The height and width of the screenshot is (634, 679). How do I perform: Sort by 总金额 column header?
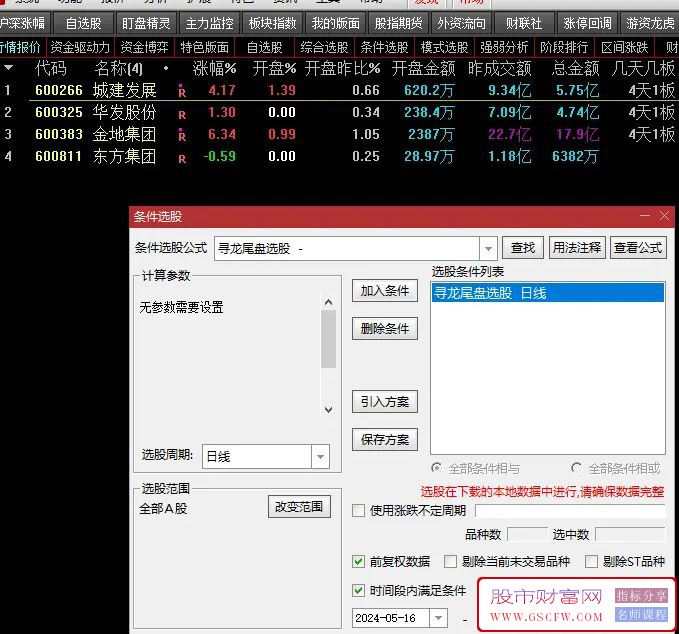(576, 68)
